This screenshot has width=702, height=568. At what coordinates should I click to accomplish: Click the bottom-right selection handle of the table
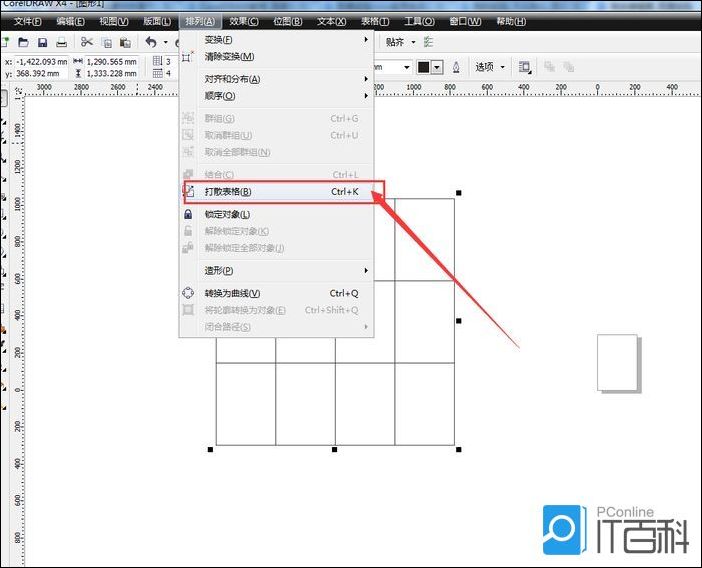(x=458, y=449)
